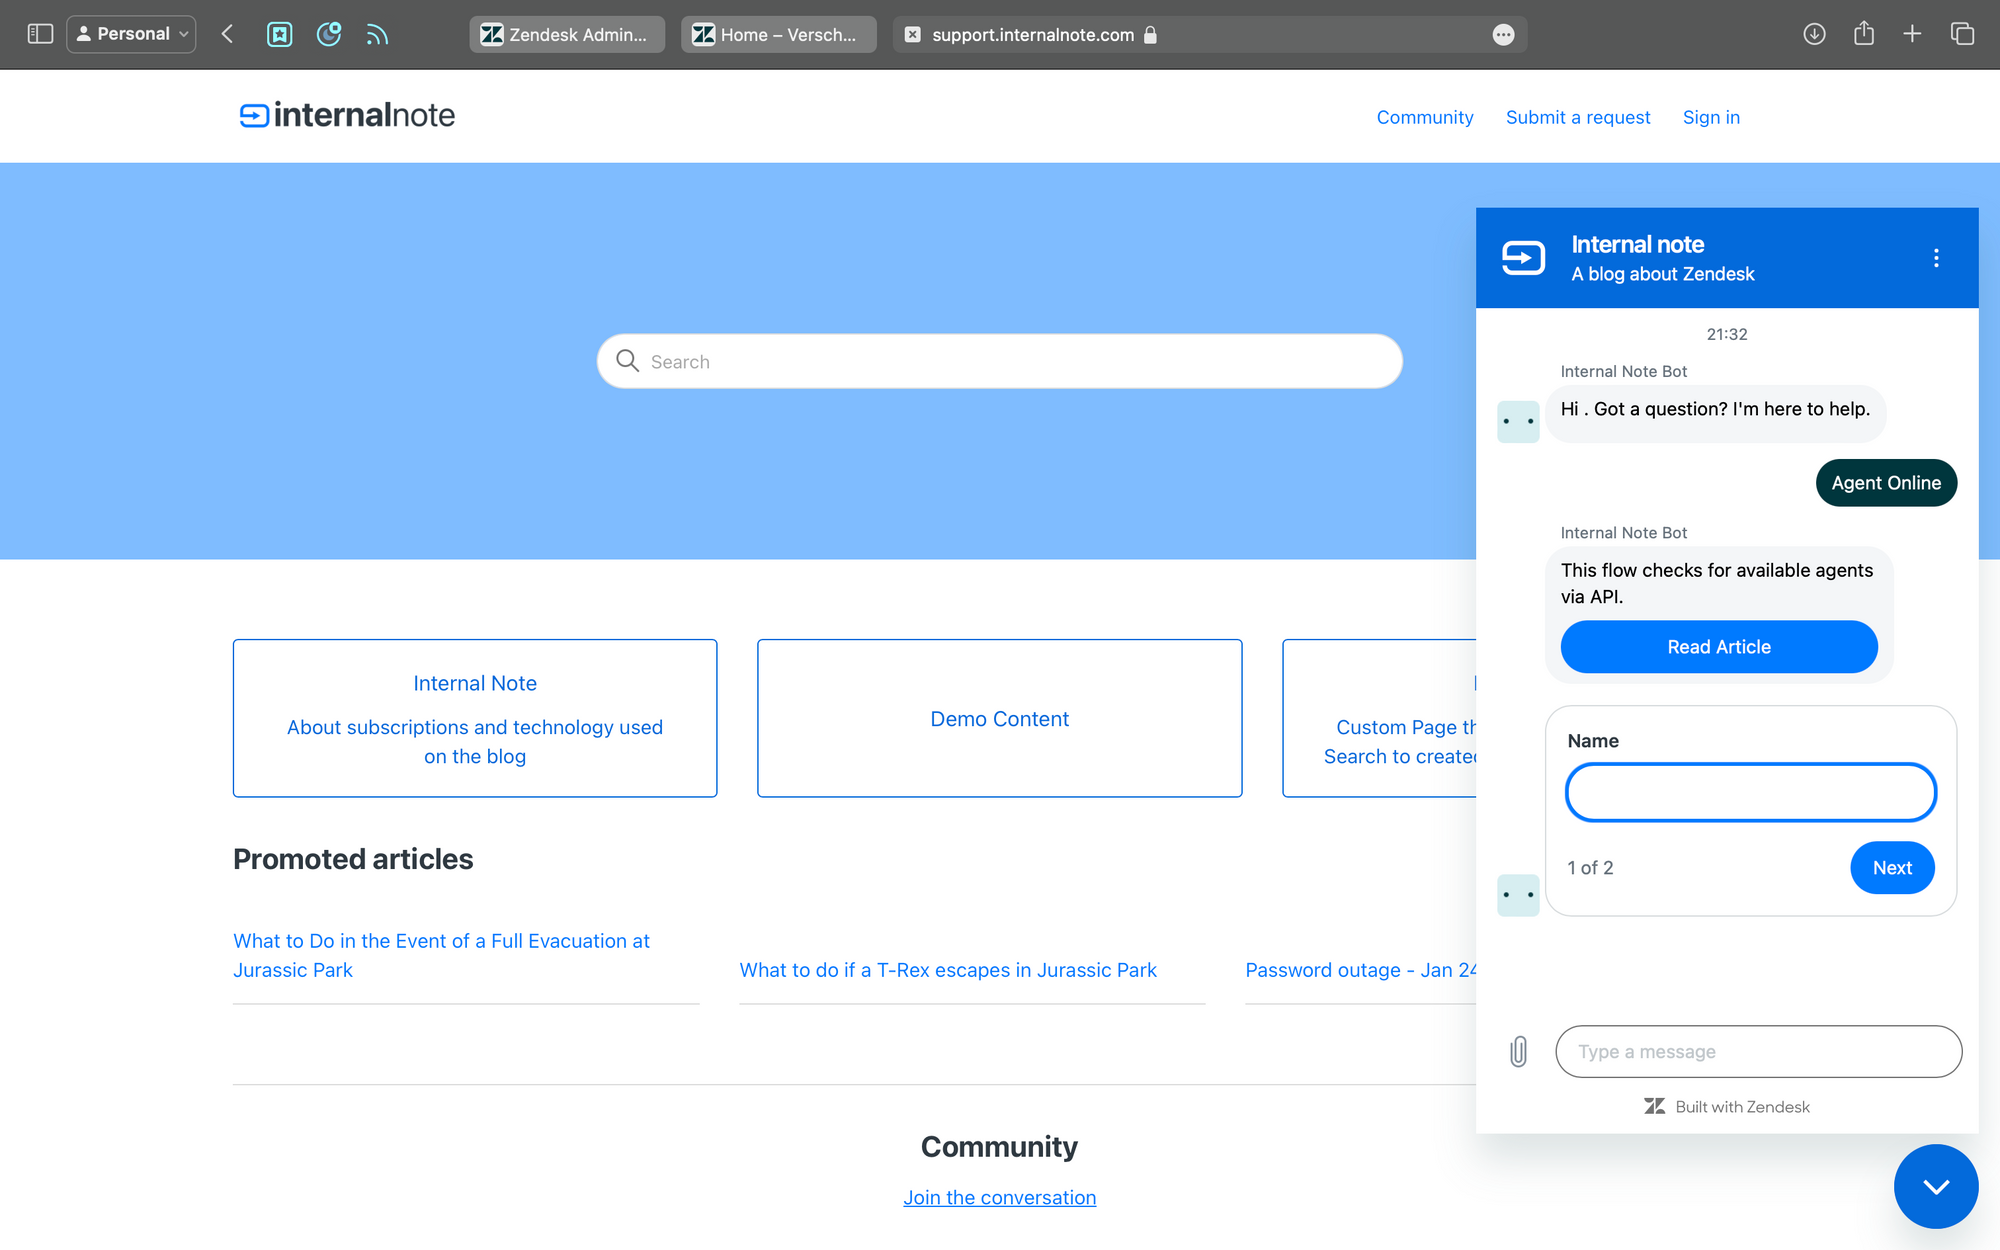This screenshot has height=1250, width=2000.
Task: Open the Demo Content category card
Action: coord(999,718)
